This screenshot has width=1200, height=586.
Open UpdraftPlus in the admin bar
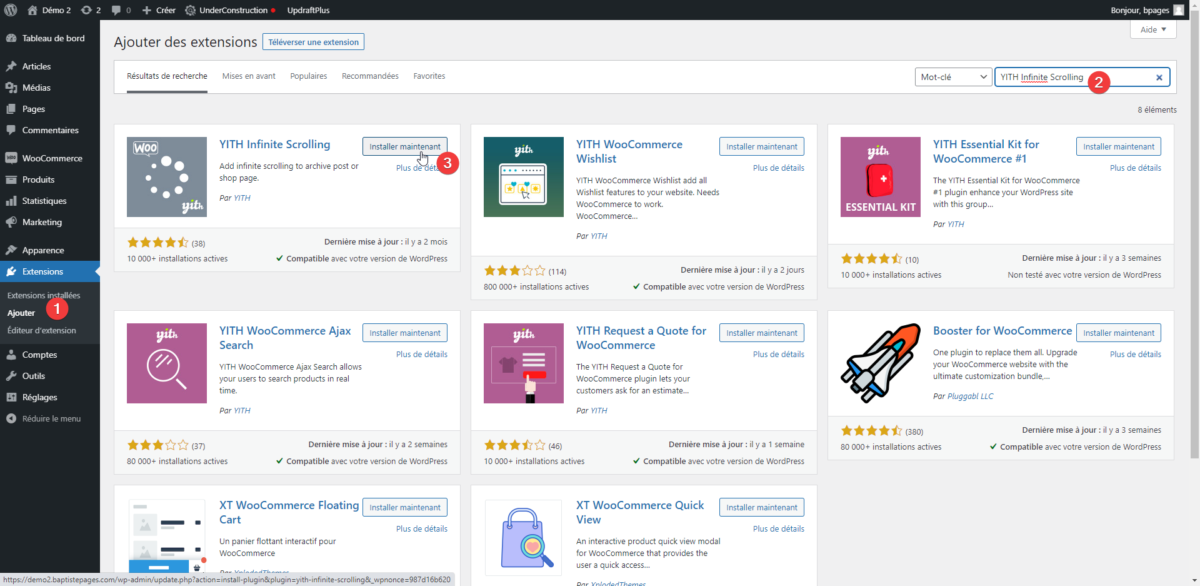coord(306,10)
